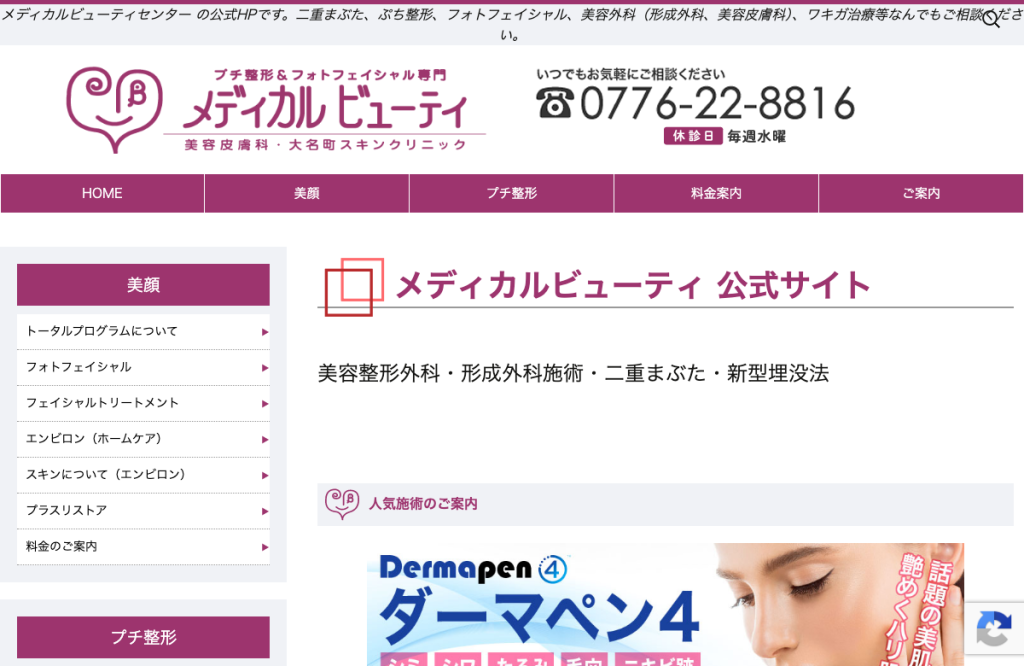
Task: Click the reCAPTCHA badge icon
Action: pyautogui.click(x=994, y=628)
